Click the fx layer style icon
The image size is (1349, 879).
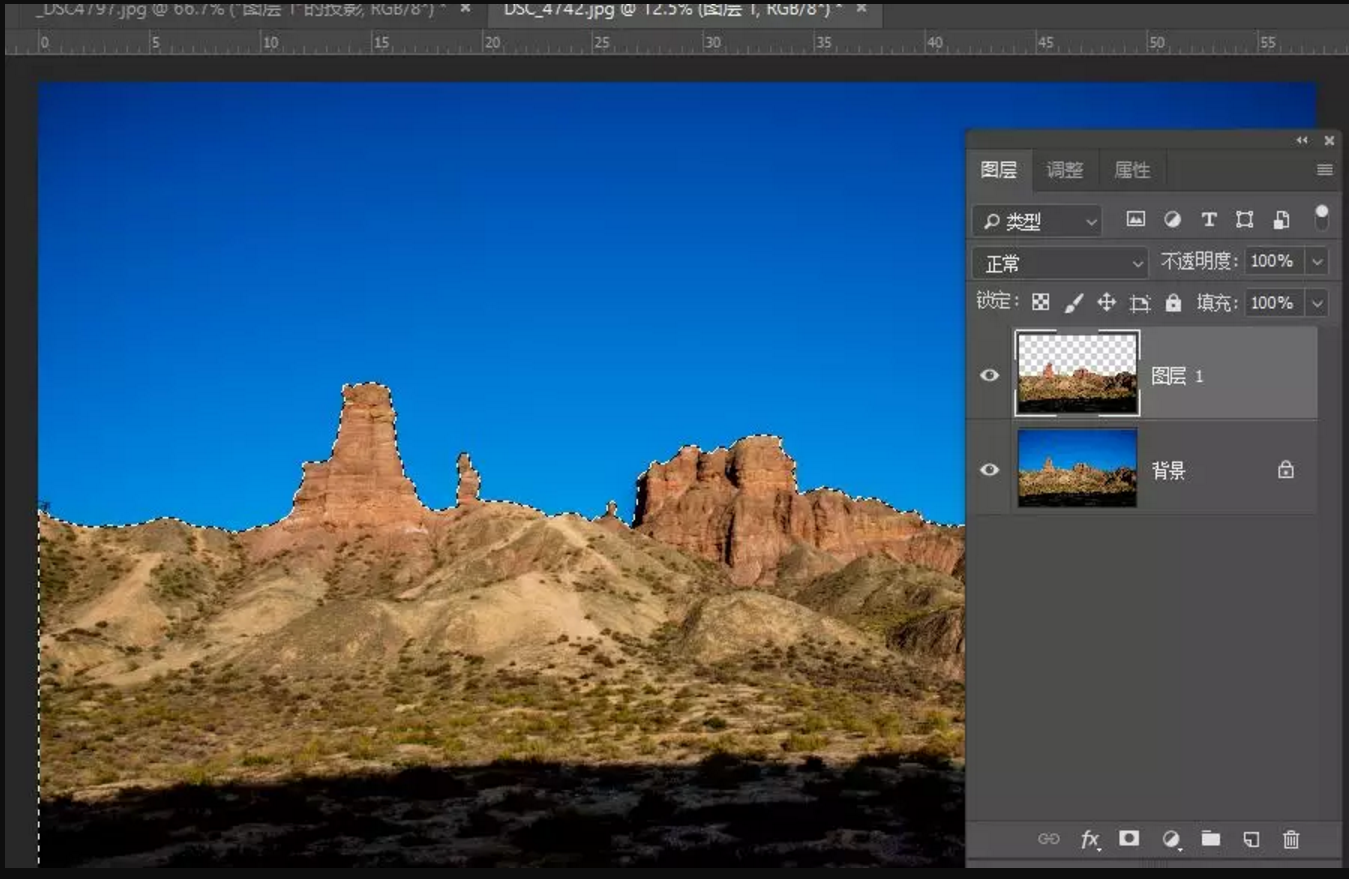(1089, 840)
